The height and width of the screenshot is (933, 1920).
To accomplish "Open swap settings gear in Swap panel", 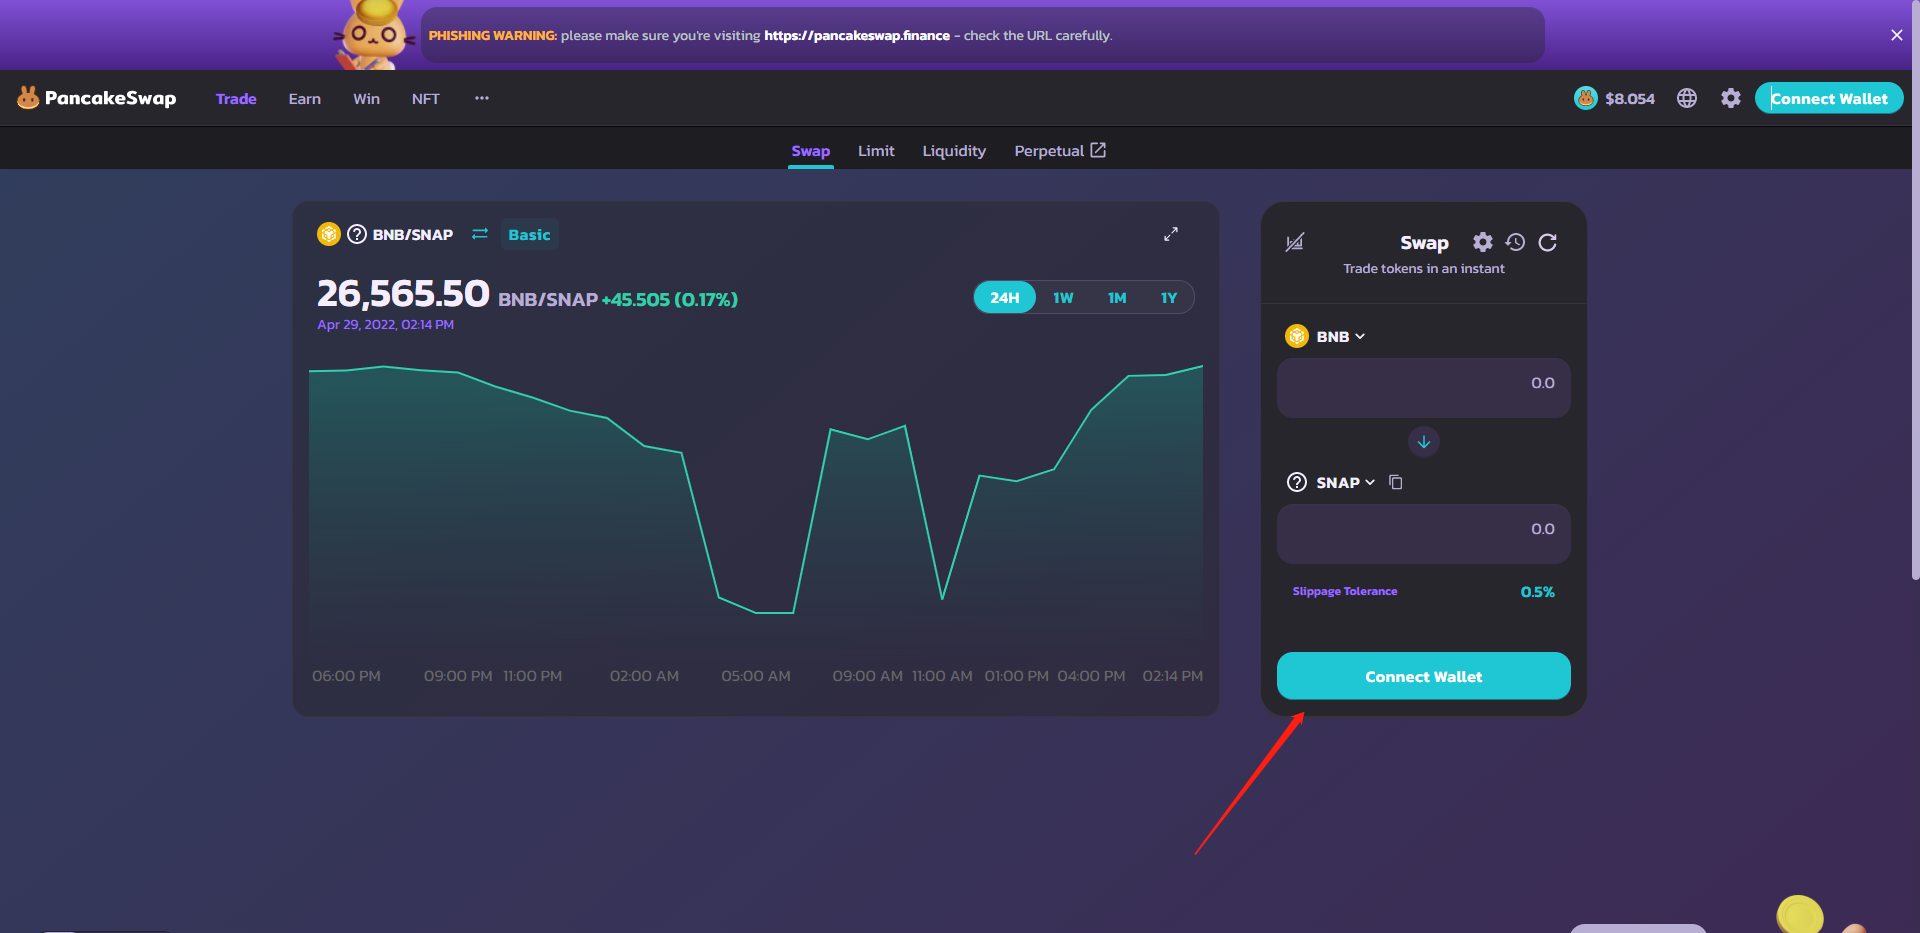I will point(1483,242).
